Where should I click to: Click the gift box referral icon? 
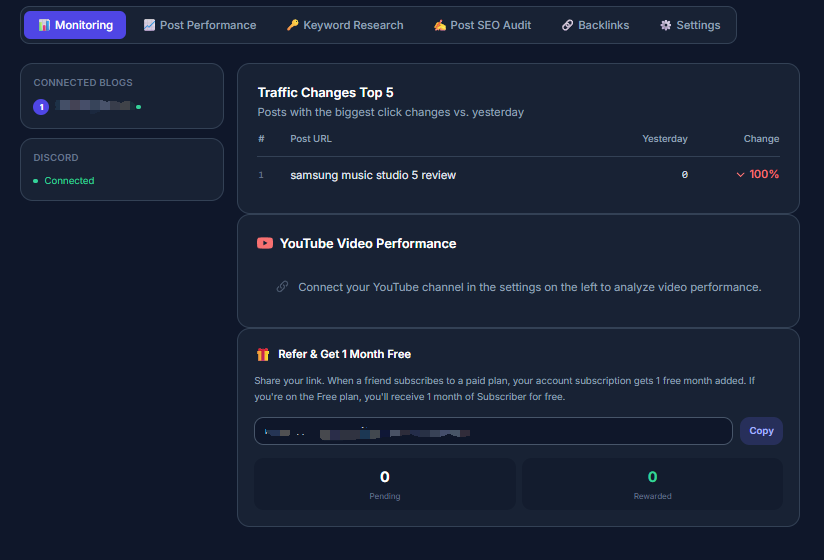(x=263, y=355)
